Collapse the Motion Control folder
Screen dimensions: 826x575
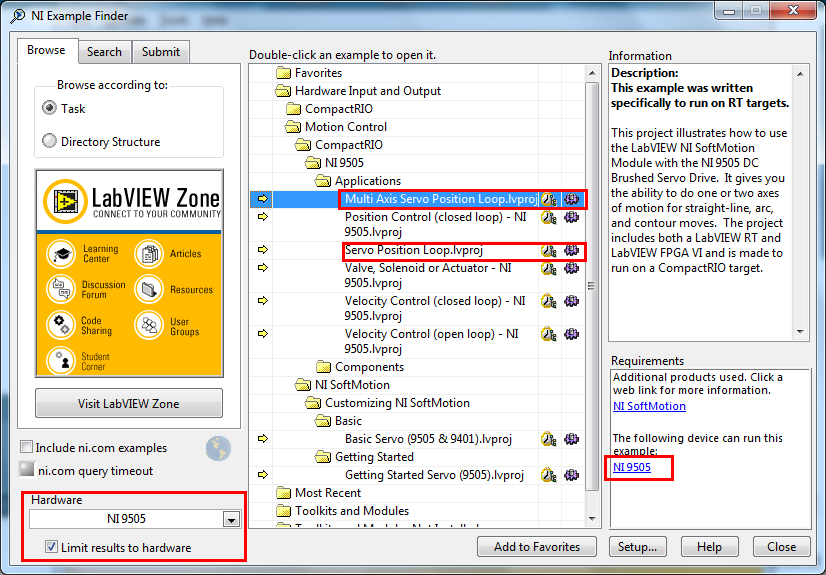(x=293, y=127)
